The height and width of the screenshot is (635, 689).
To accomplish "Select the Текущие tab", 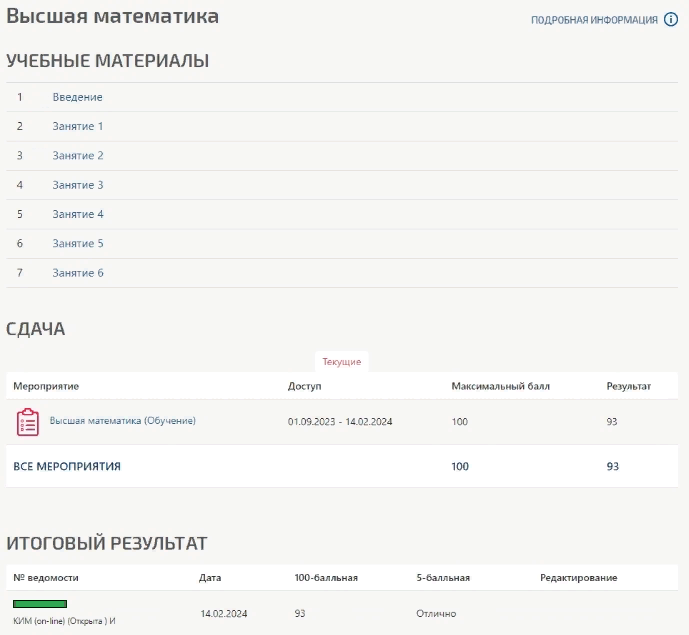I will [342, 361].
